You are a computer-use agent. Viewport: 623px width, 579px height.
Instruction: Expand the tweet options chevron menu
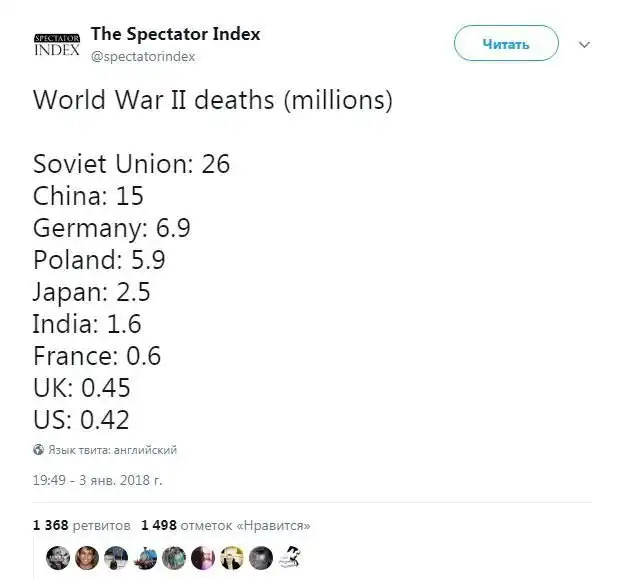[x=585, y=45]
